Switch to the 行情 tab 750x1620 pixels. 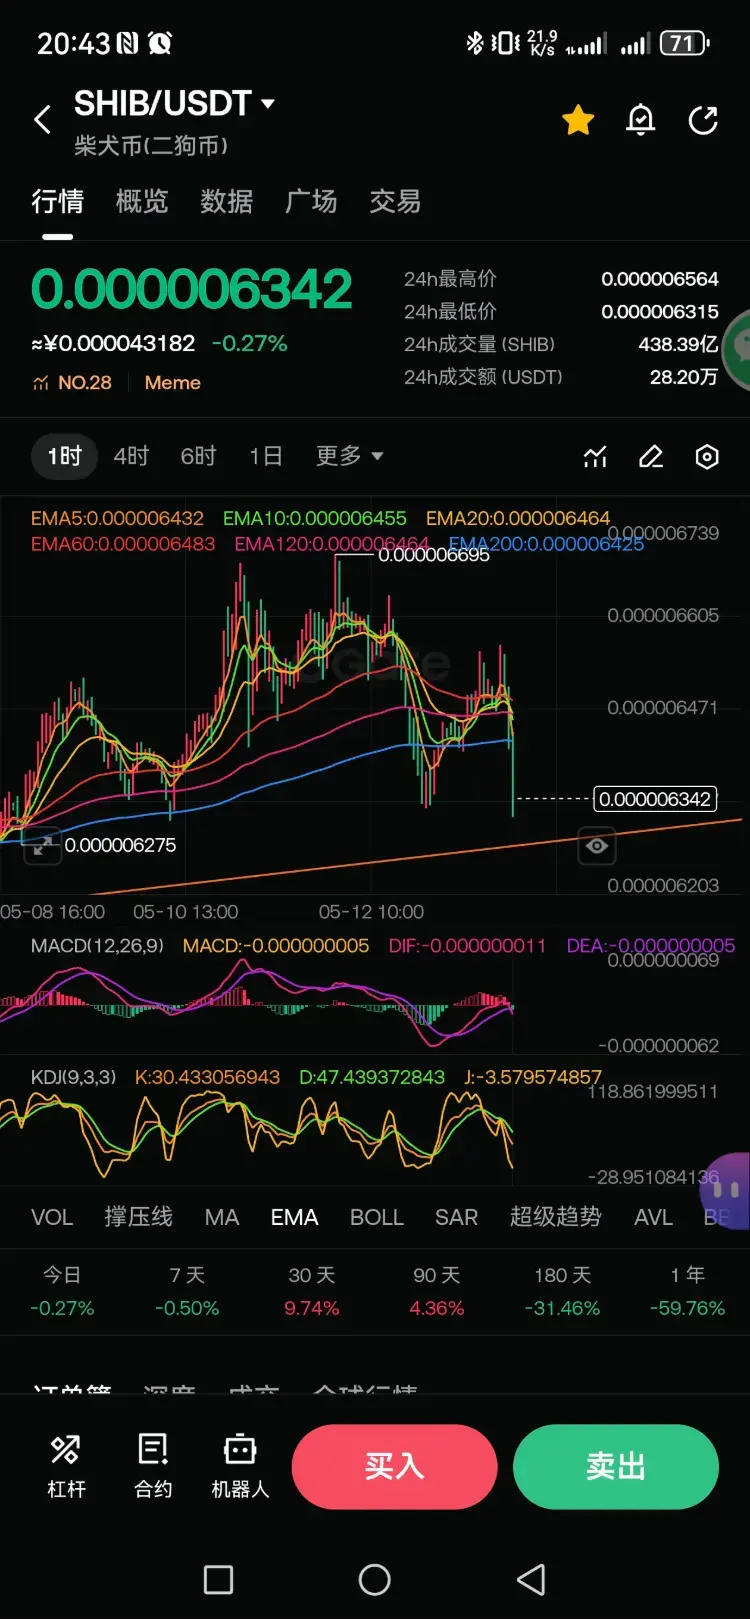(57, 201)
